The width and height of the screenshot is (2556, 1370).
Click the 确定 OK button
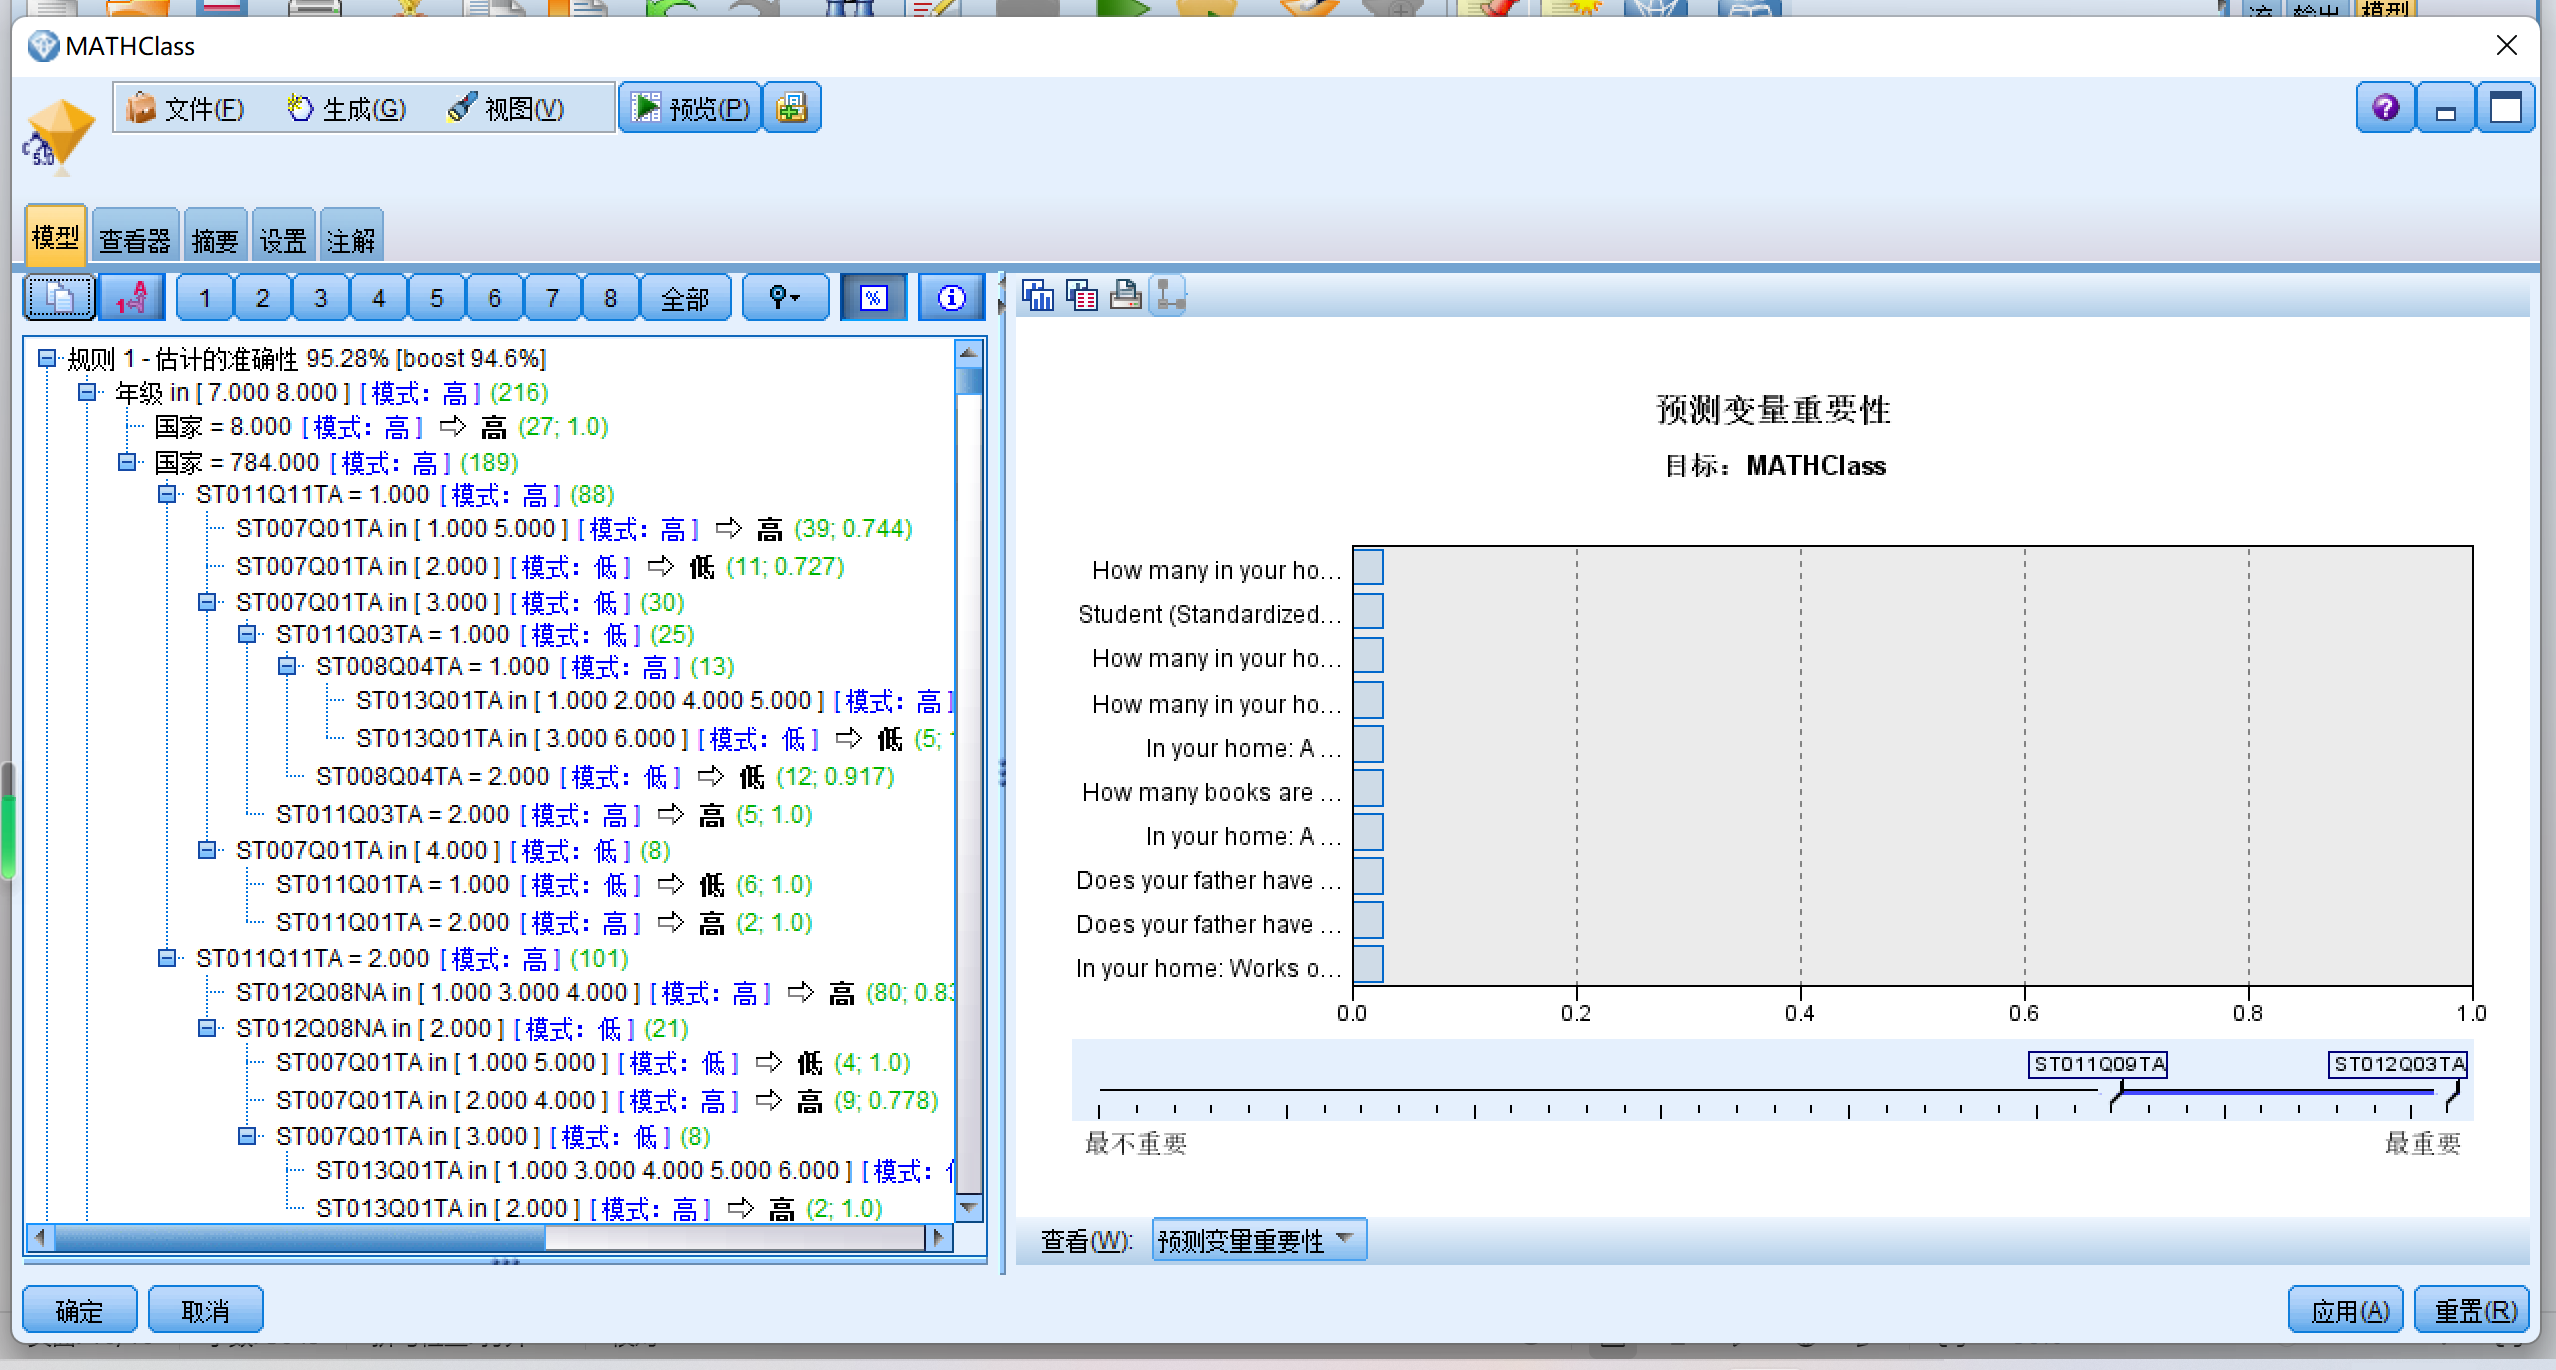click(x=80, y=1310)
